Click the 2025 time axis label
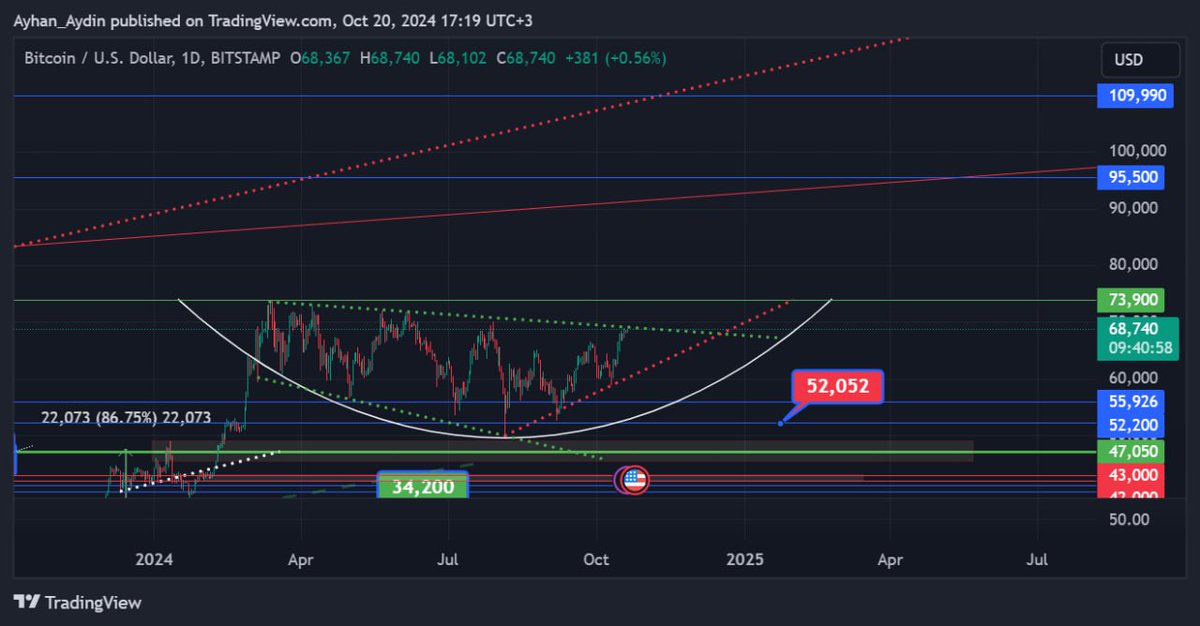 click(745, 559)
